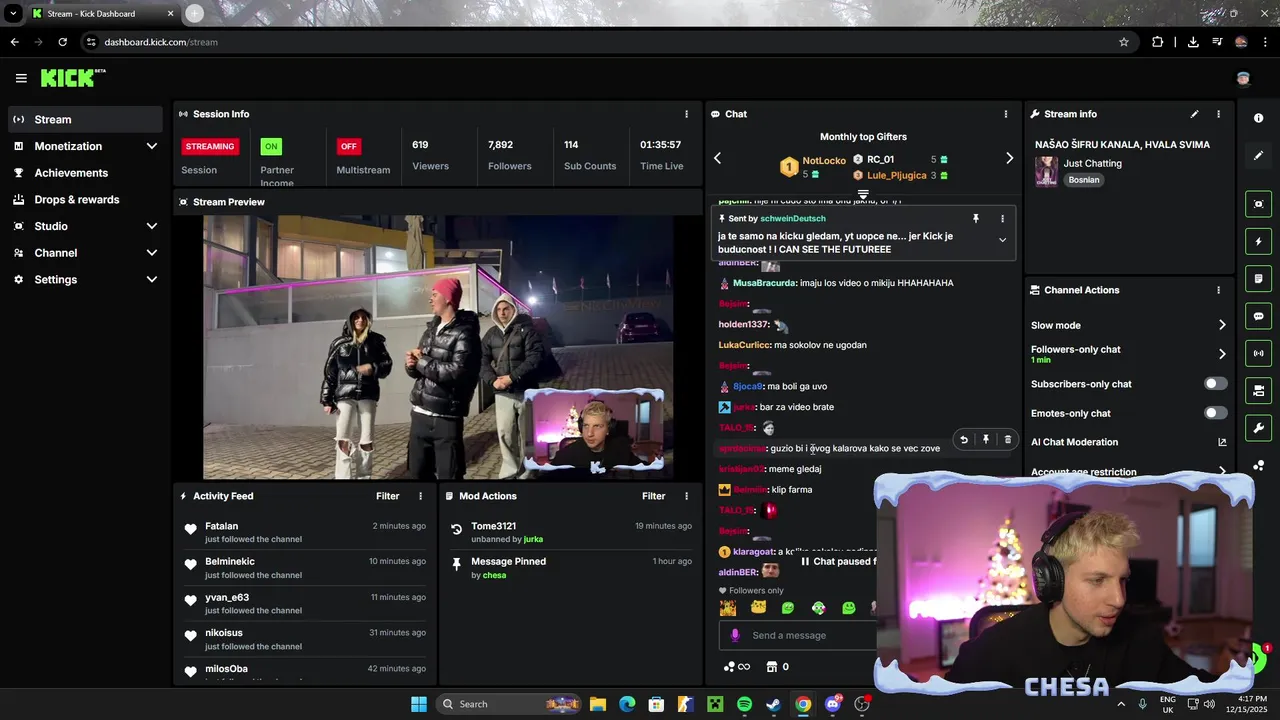The height and width of the screenshot is (720, 1280).
Task: Click the info icon in right toolbar
Action: [1258, 118]
